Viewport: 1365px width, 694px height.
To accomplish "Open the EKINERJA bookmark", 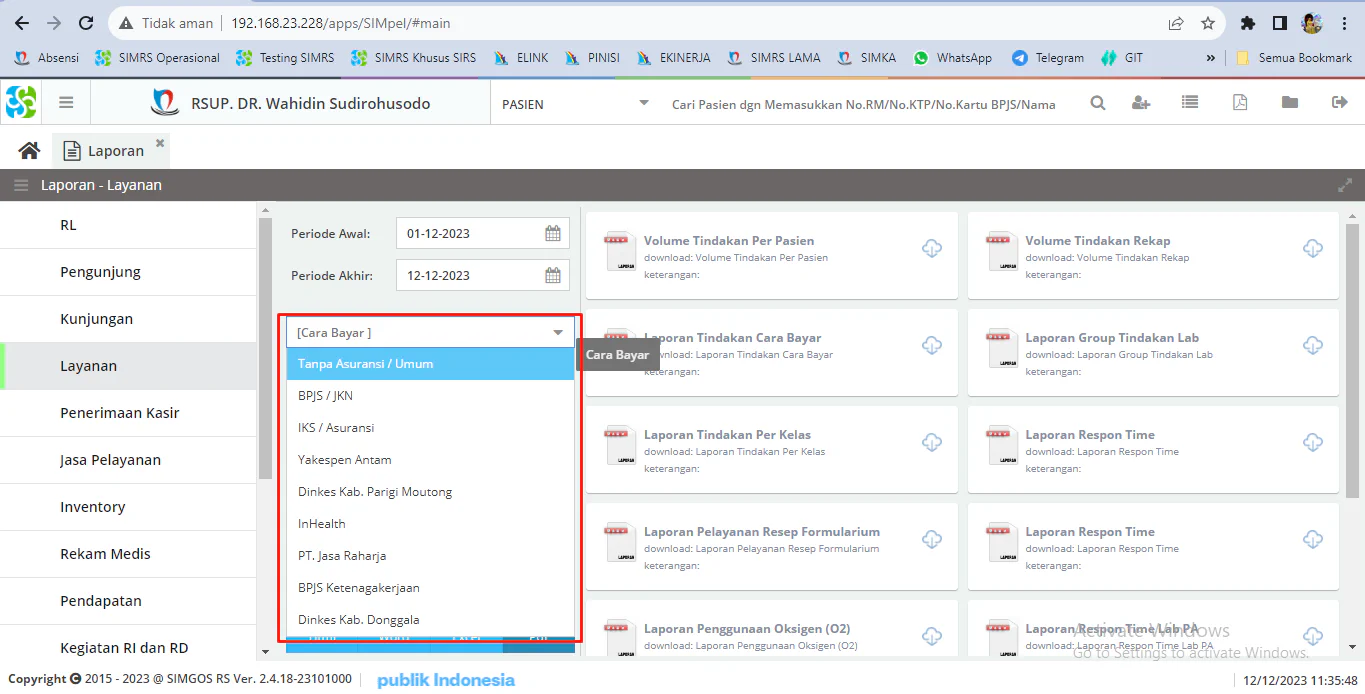I will pyautogui.click(x=673, y=58).
